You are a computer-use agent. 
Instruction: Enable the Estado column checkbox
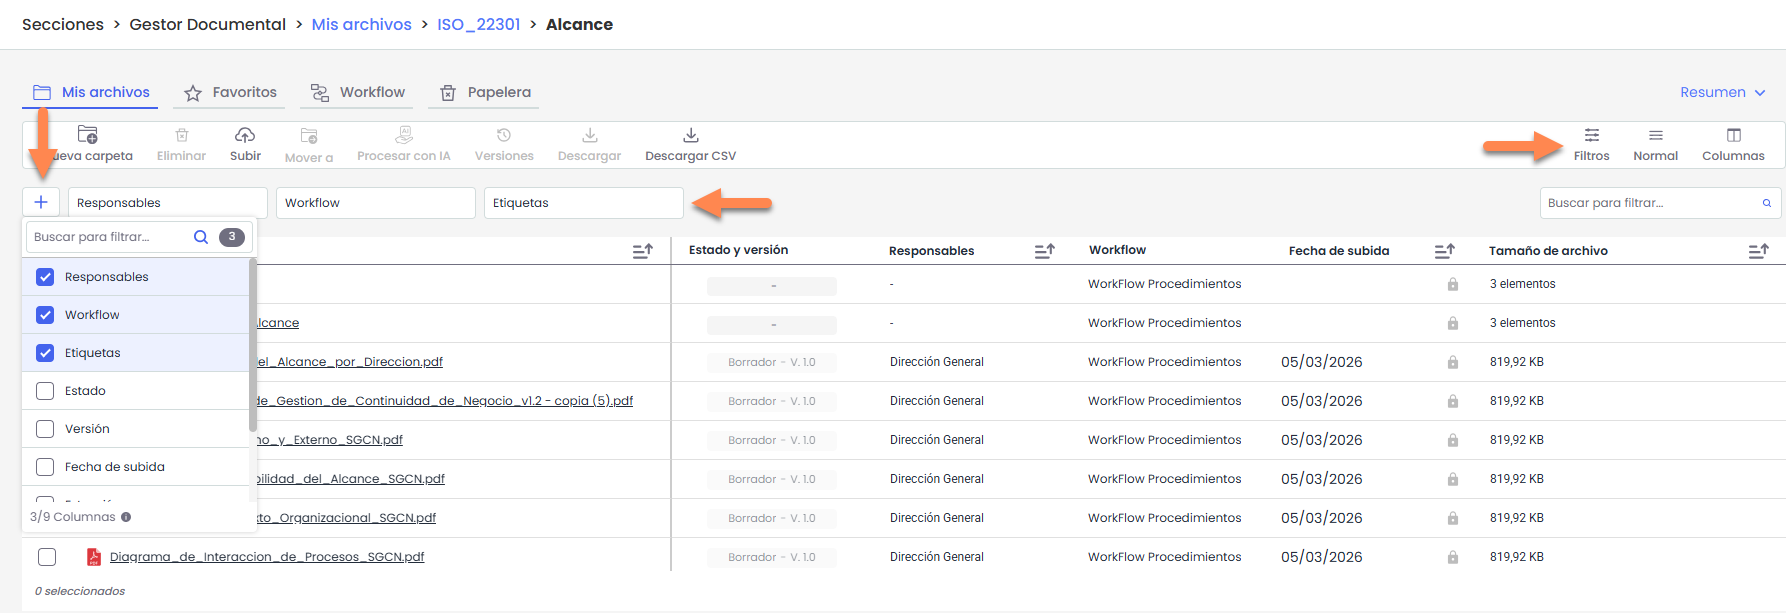(45, 391)
